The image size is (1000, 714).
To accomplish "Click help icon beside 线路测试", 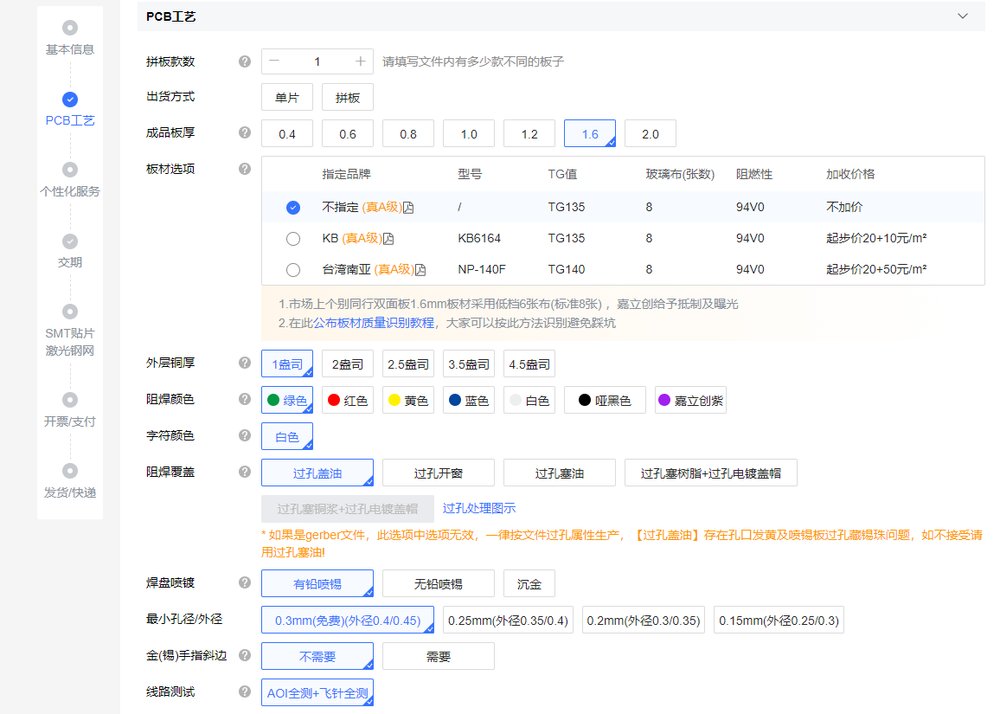I will tap(244, 692).
